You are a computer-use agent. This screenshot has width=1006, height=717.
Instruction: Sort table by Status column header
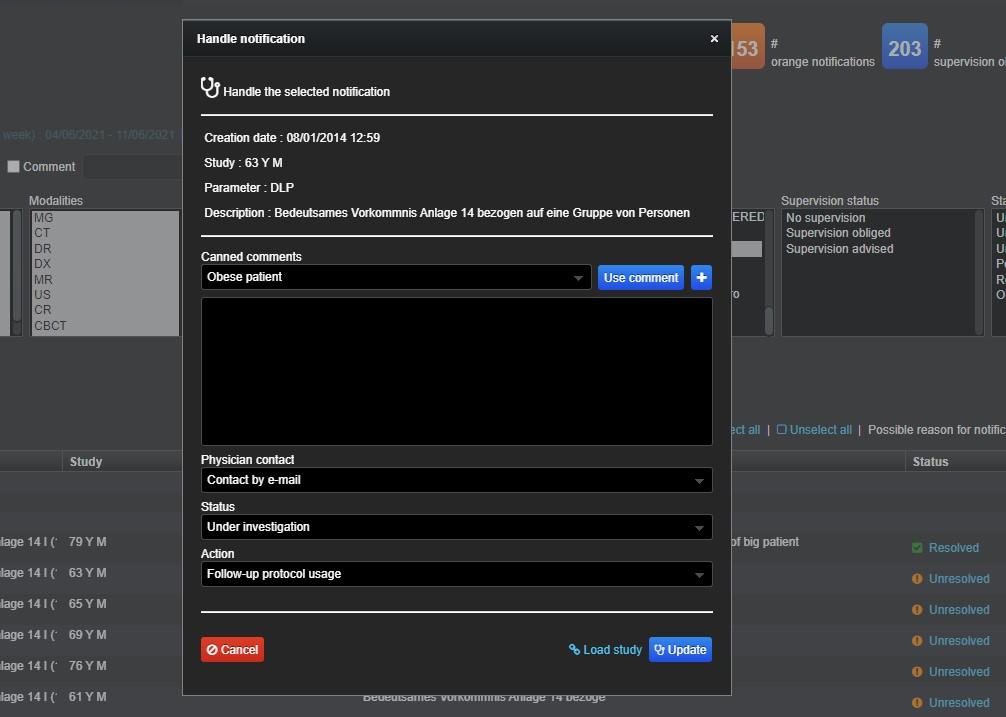pos(930,462)
